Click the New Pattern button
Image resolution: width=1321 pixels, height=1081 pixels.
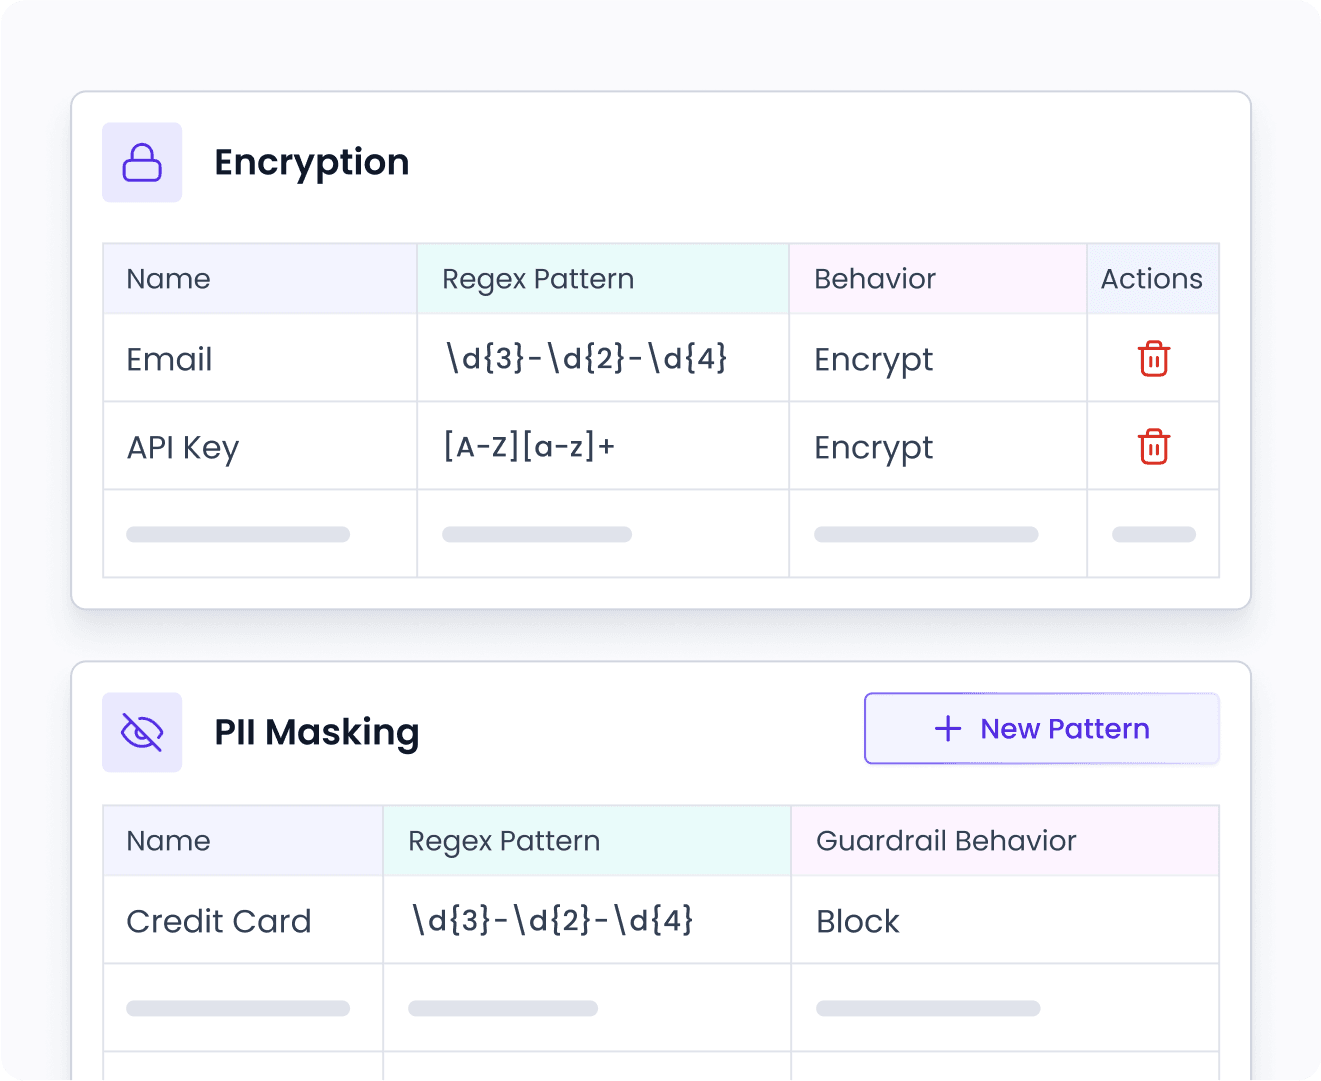pyautogui.click(x=1042, y=728)
